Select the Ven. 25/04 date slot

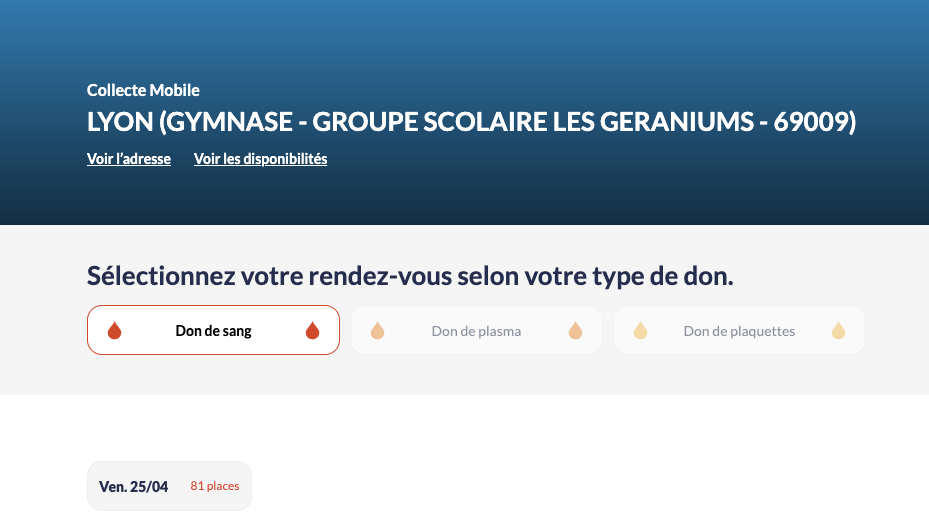(169, 486)
